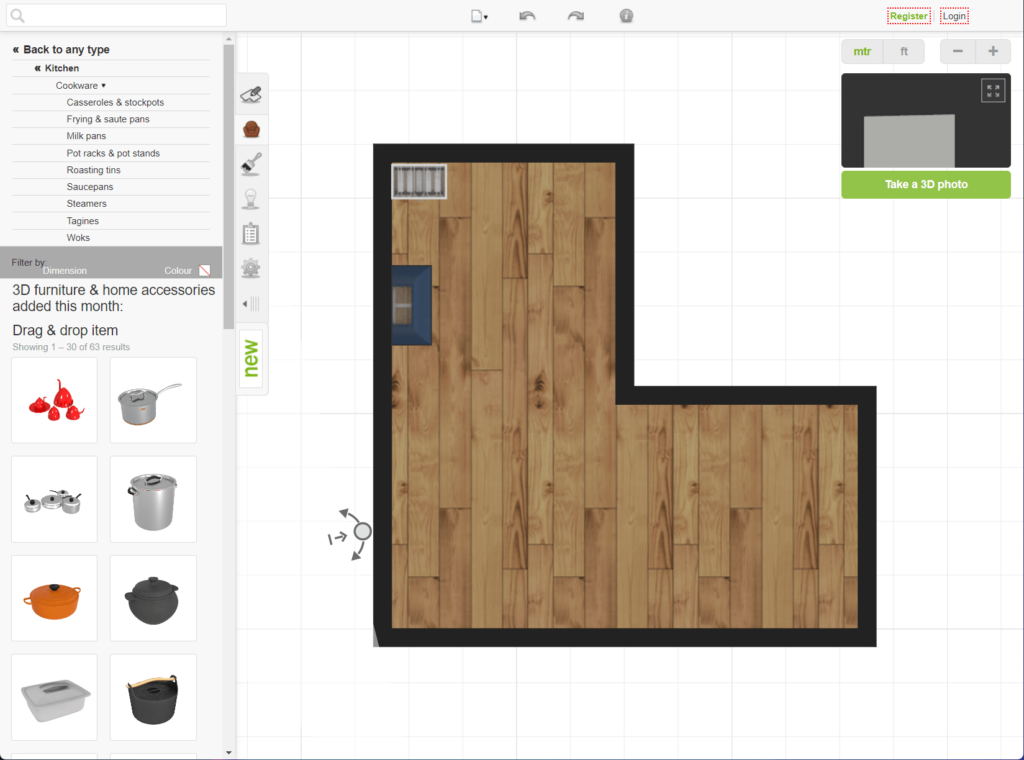Zoom out with the minus button
This screenshot has height=760, width=1024.
(x=957, y=52)
